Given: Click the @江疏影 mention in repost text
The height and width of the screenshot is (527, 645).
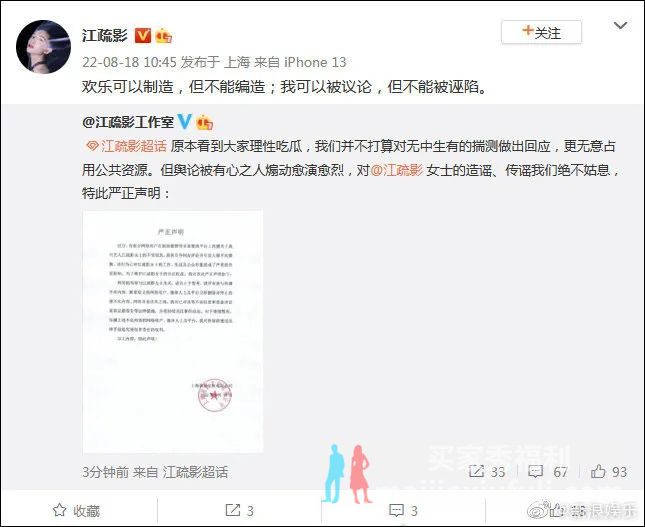Looking at the screenshot, I should coord(397,170).
